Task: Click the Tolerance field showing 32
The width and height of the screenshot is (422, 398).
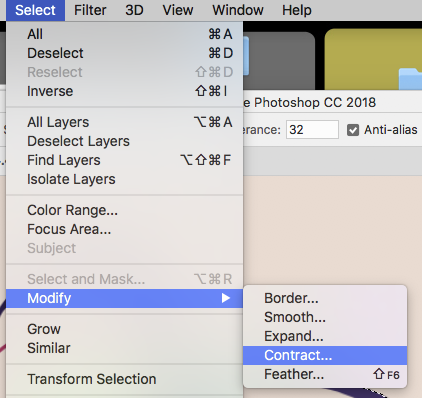Action: 312,129
